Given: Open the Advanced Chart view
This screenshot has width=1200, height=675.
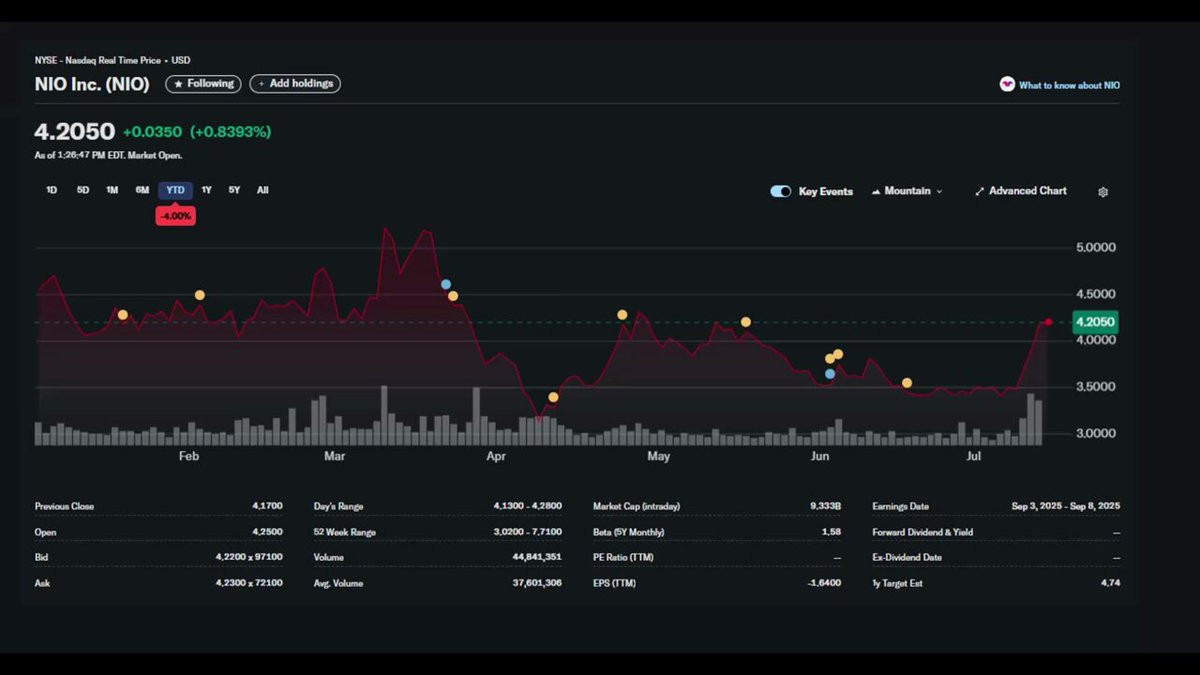Looking at the screenshot, I should point(1021,191).
